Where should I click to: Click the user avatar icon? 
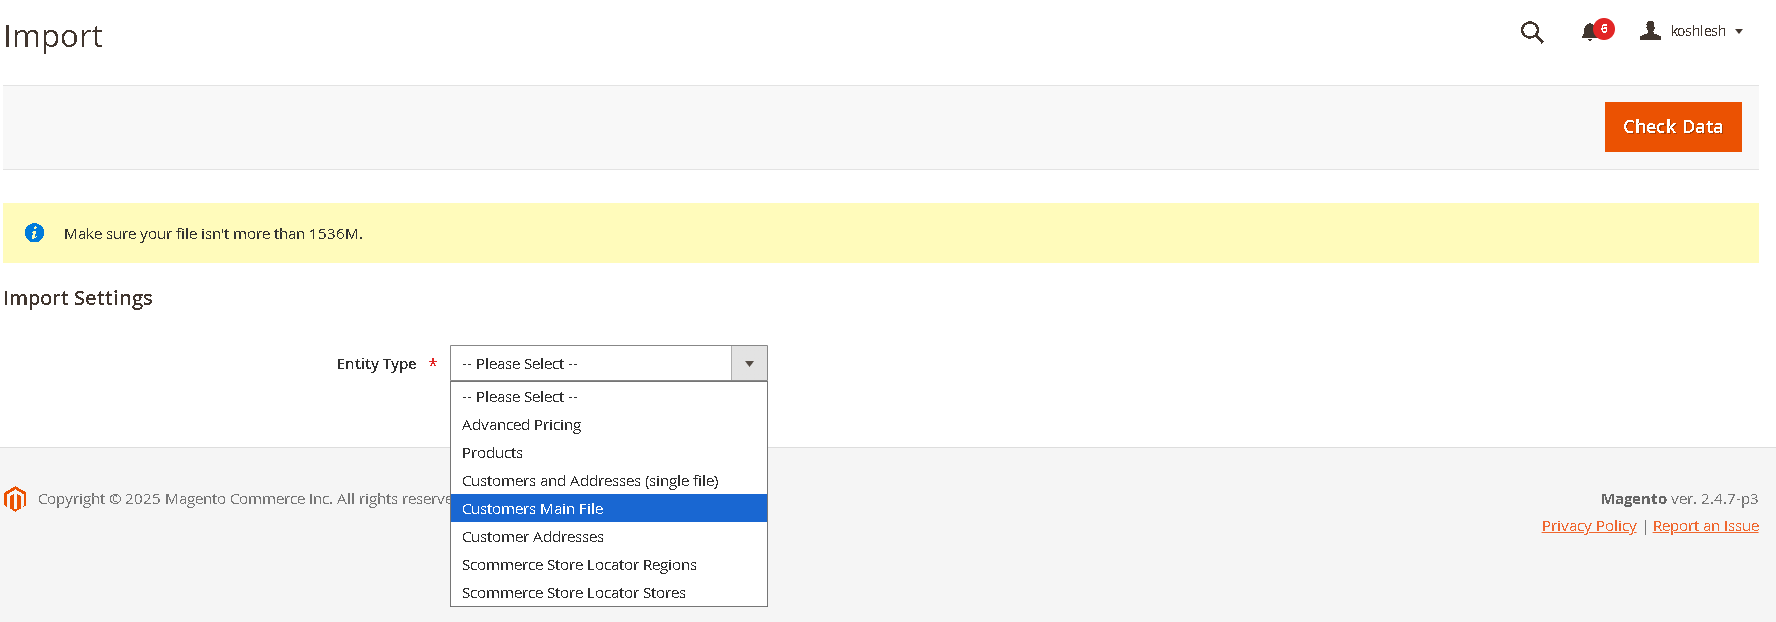click(x=1650, y=31)
